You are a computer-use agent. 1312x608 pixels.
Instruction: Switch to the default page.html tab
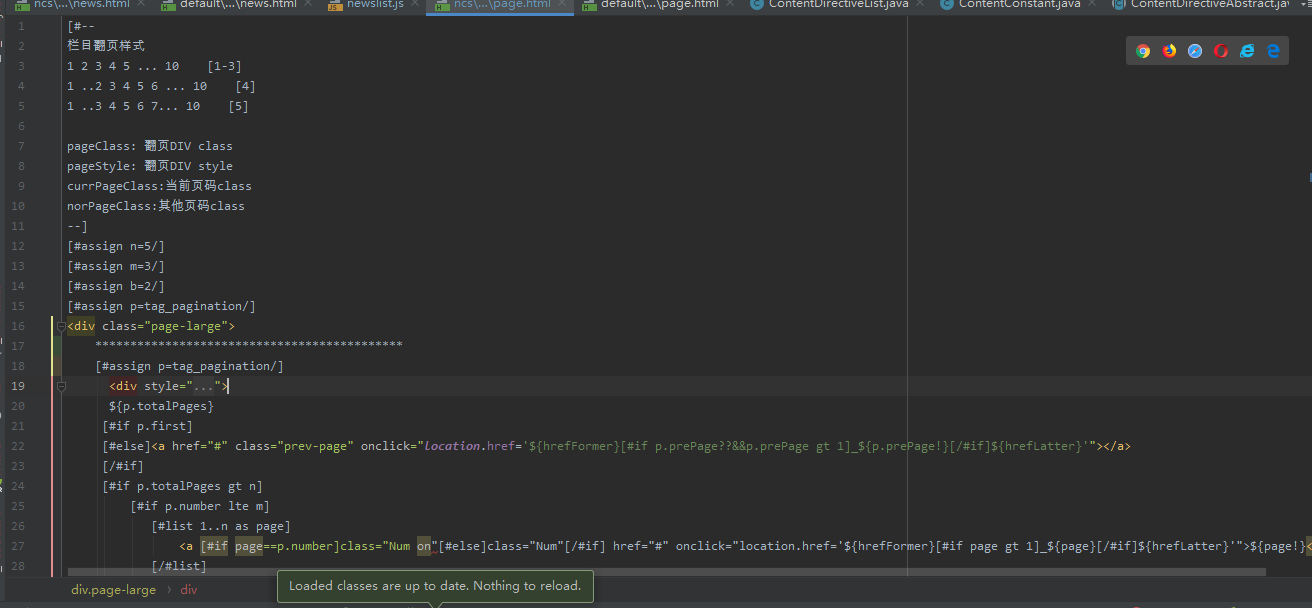[x=659, y=5]
